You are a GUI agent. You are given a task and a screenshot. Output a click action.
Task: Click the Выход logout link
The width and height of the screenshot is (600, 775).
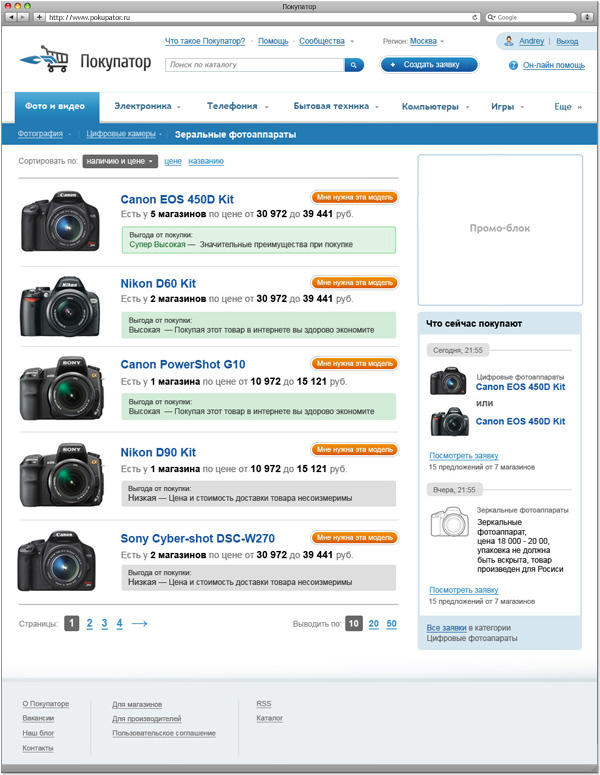567,42
